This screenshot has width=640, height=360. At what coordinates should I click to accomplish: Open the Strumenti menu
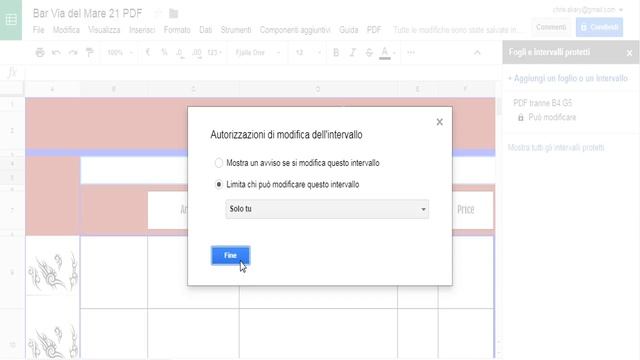pos(236,30)
